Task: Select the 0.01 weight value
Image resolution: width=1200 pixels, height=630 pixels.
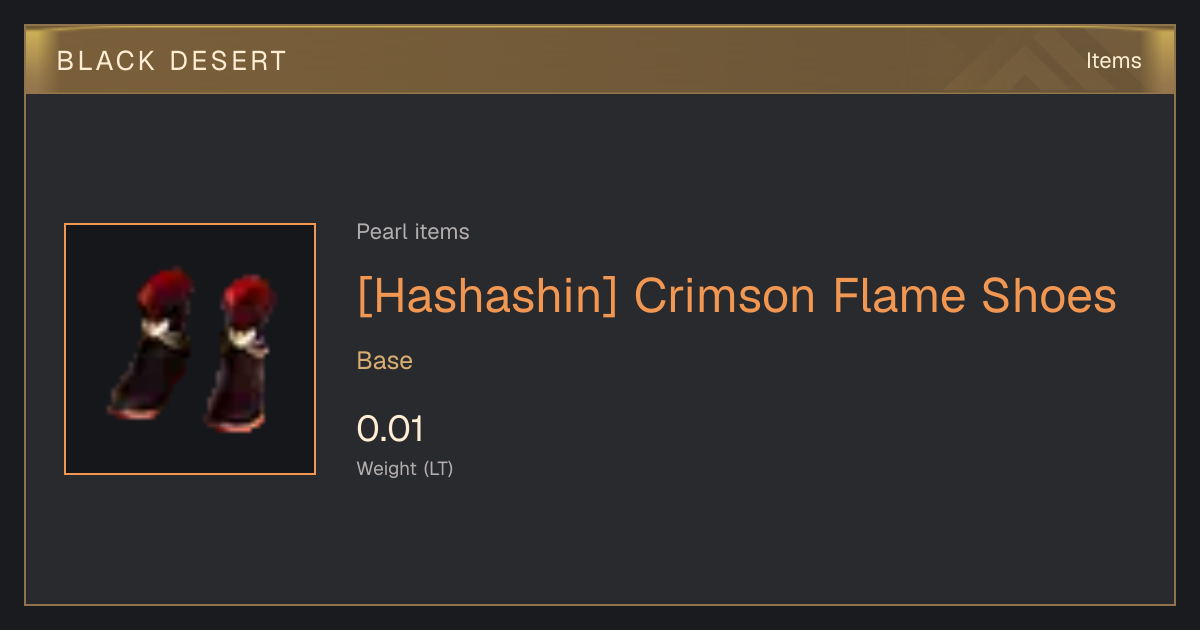Action: pos(390,429)
